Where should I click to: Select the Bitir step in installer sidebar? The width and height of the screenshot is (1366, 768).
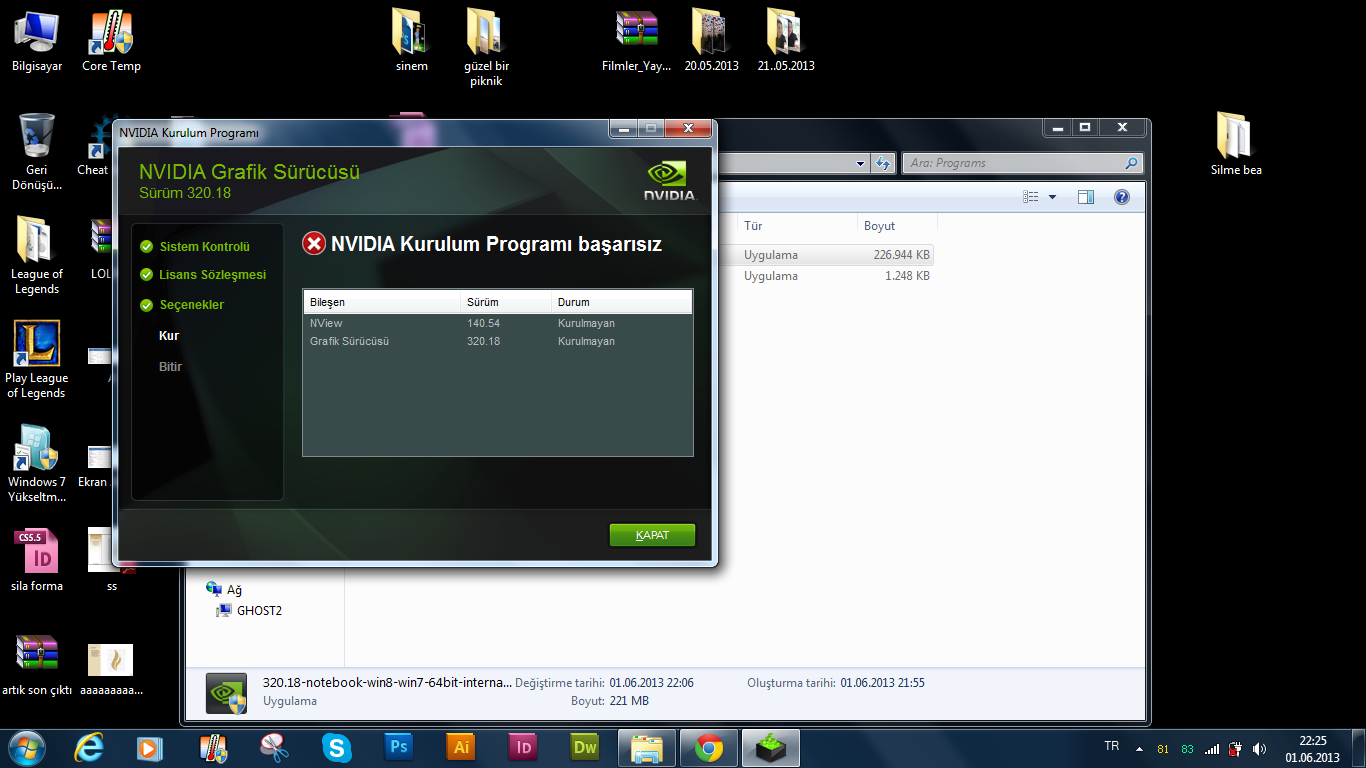pyautogui.click(x=170, y=367)
